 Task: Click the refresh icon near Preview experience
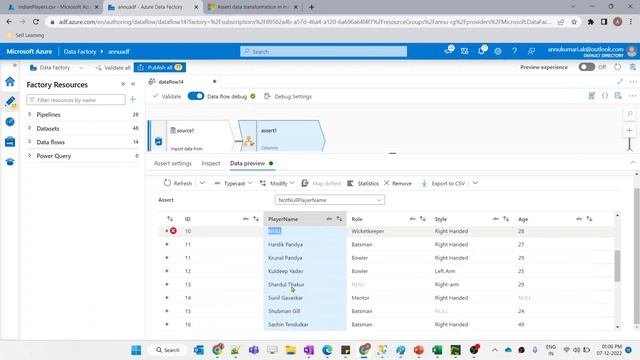(618, 67)
